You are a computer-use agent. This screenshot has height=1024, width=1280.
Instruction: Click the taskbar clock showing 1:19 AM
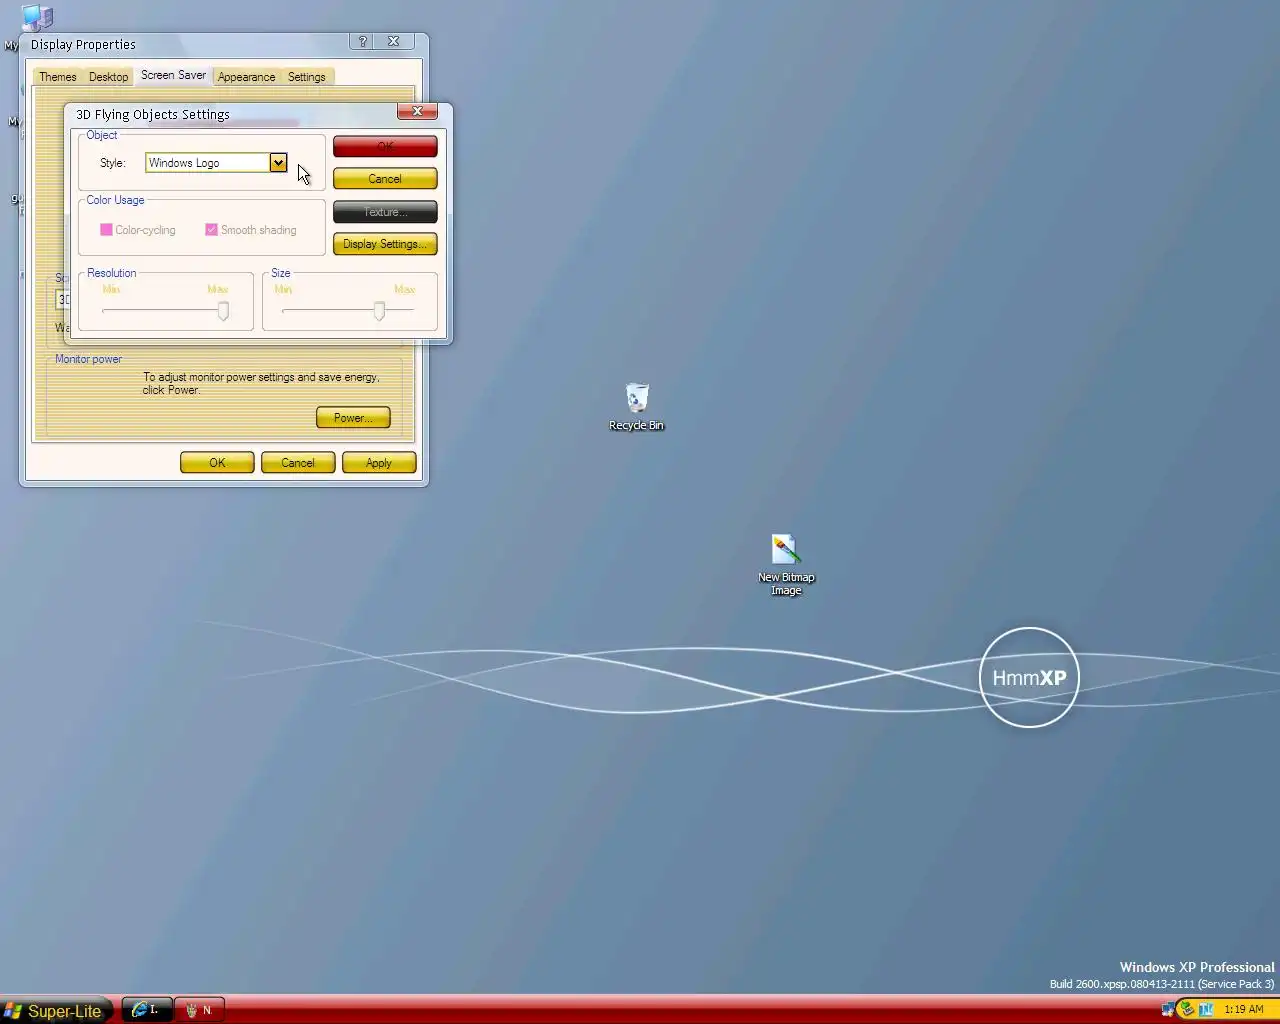click(1244, 1009)
